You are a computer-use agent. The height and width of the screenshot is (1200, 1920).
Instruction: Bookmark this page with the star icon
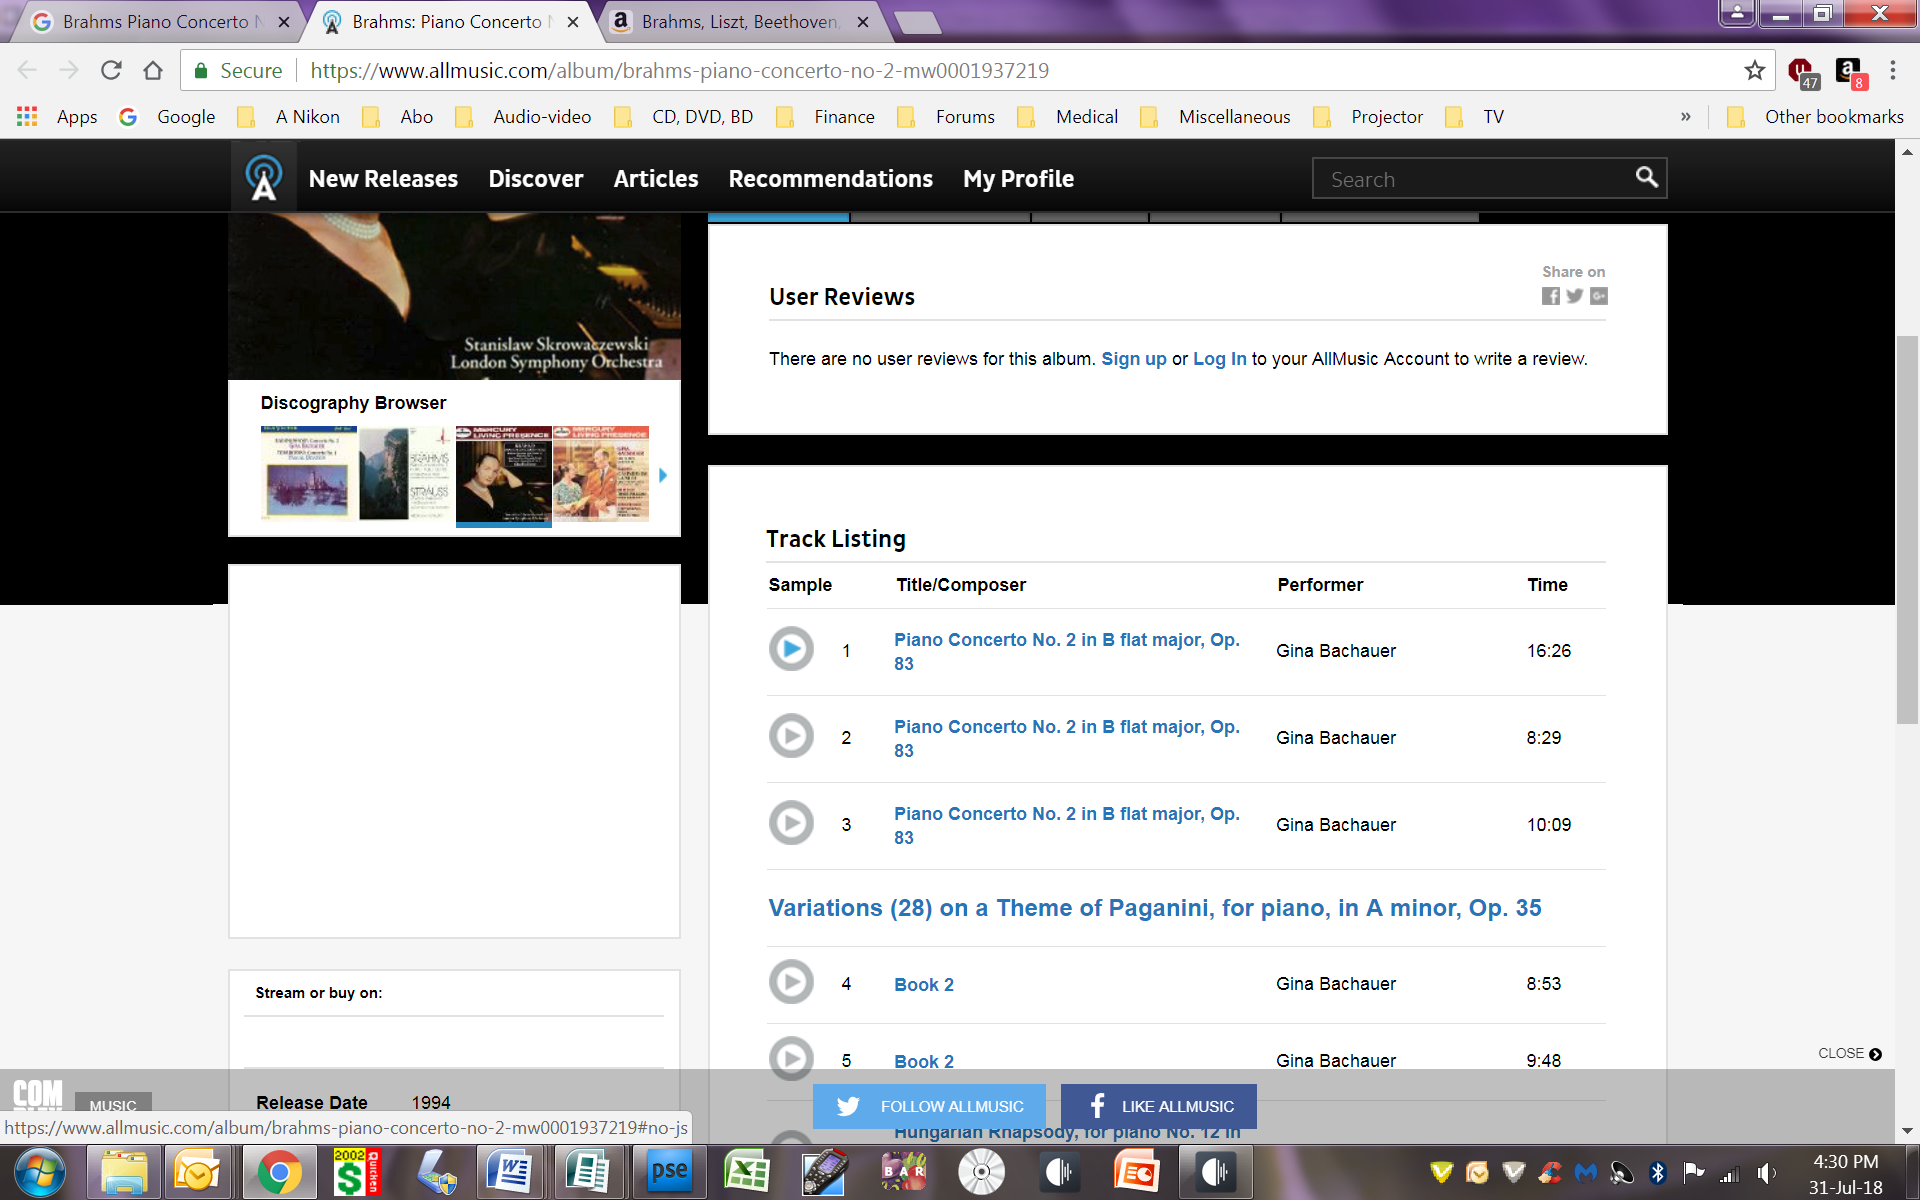[1754, 70]
